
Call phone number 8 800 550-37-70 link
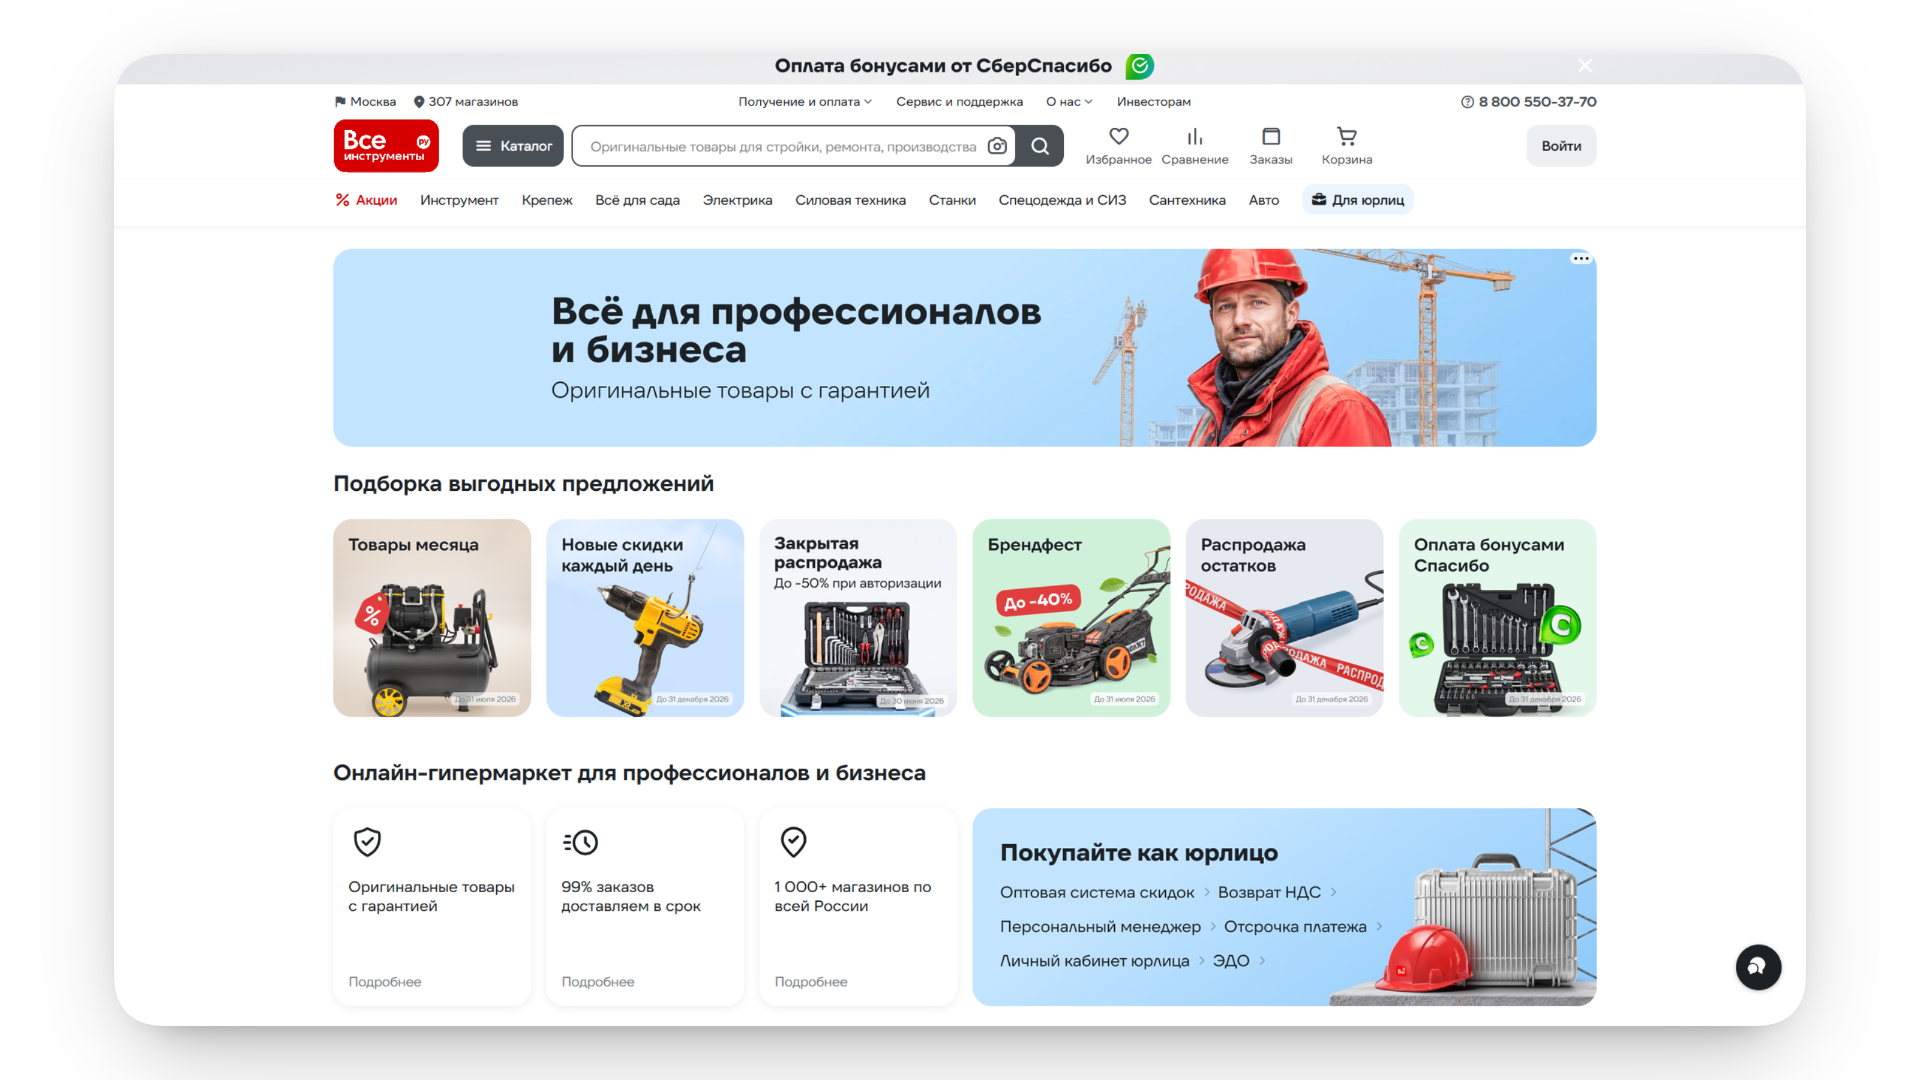[x=1528, y=102]
